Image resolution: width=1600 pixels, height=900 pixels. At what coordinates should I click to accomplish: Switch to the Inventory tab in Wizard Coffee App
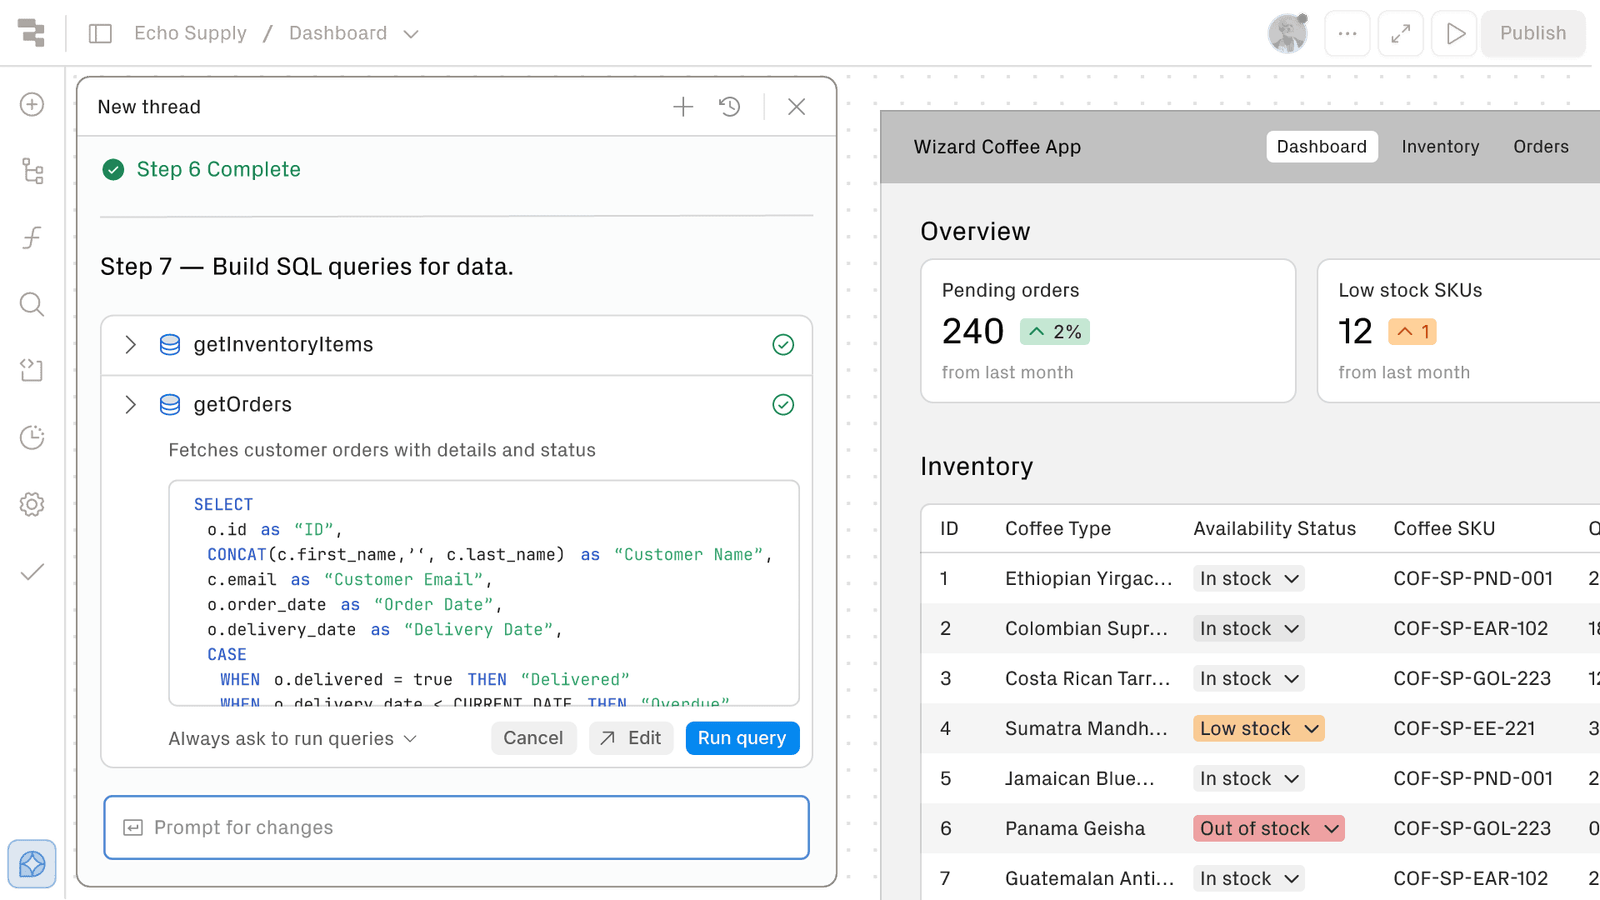1440,146
